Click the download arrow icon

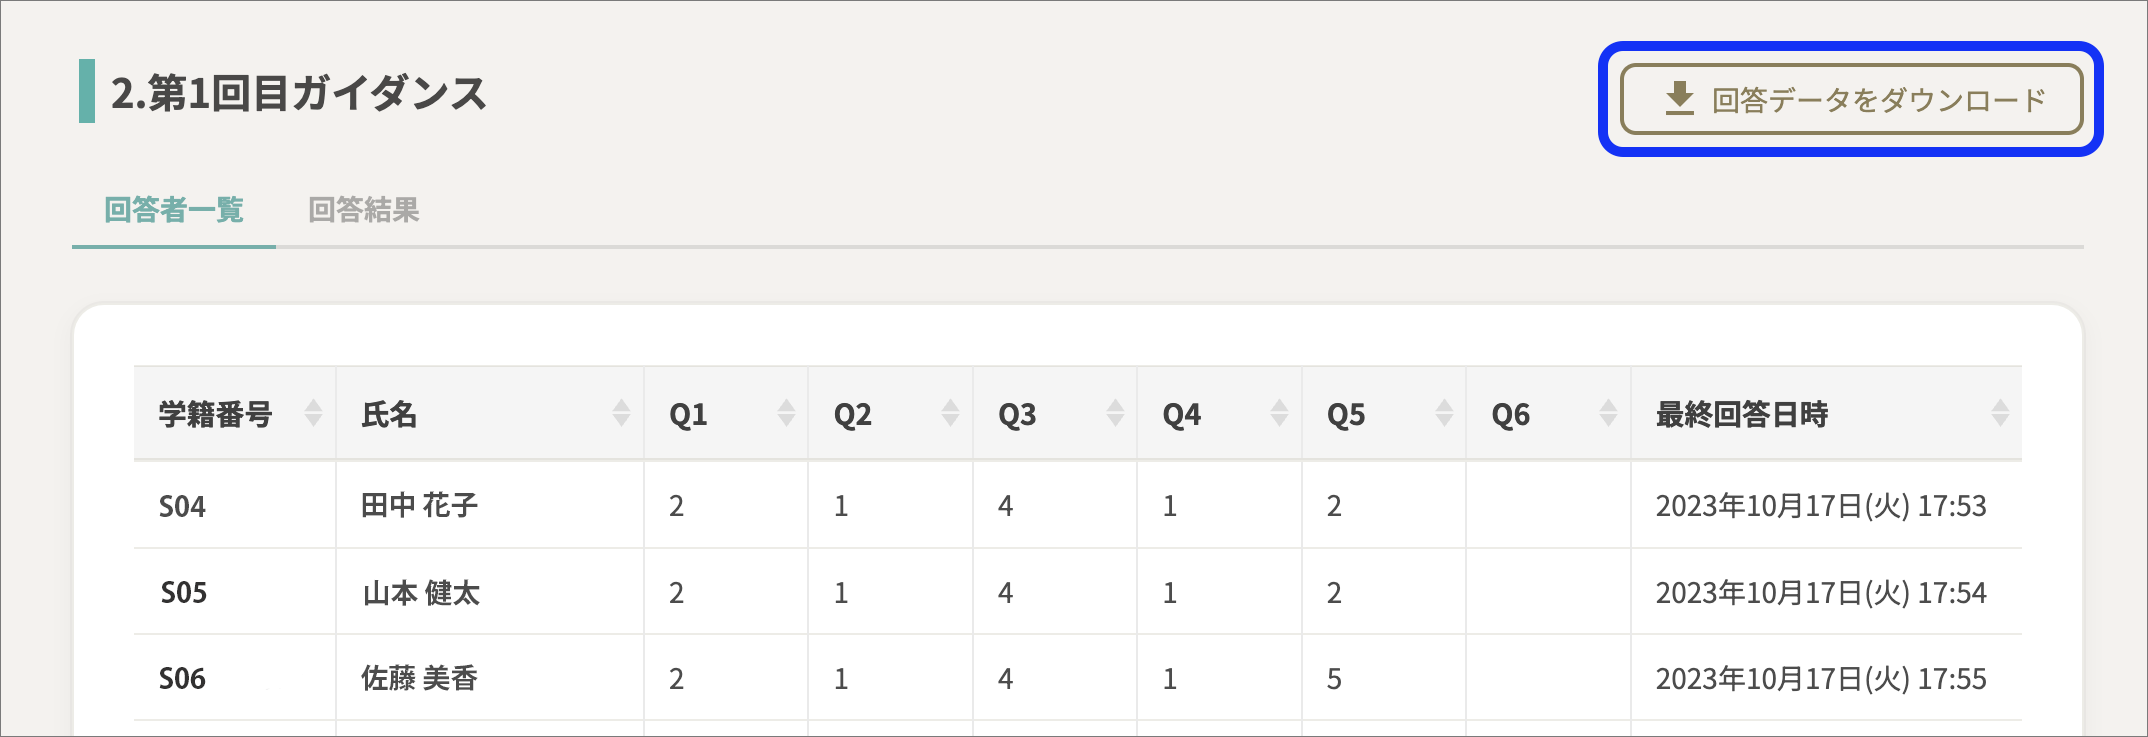(1679, 99)
